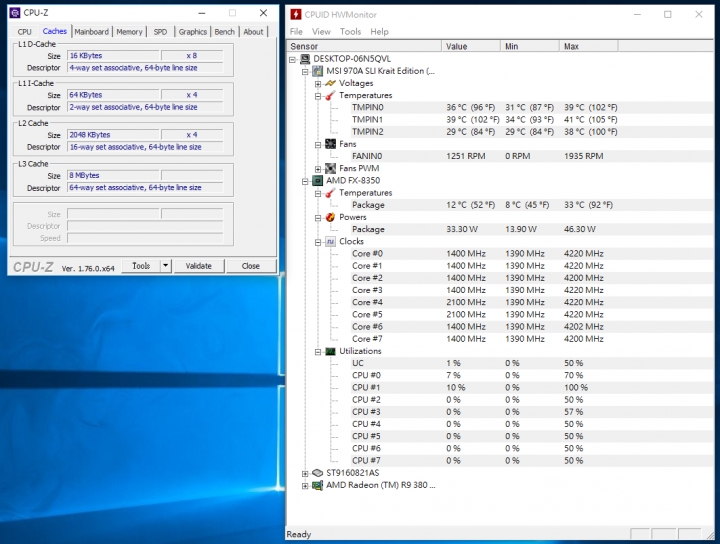
Task: Switch to the Bench tab
Action: click(x=225, y=32)
